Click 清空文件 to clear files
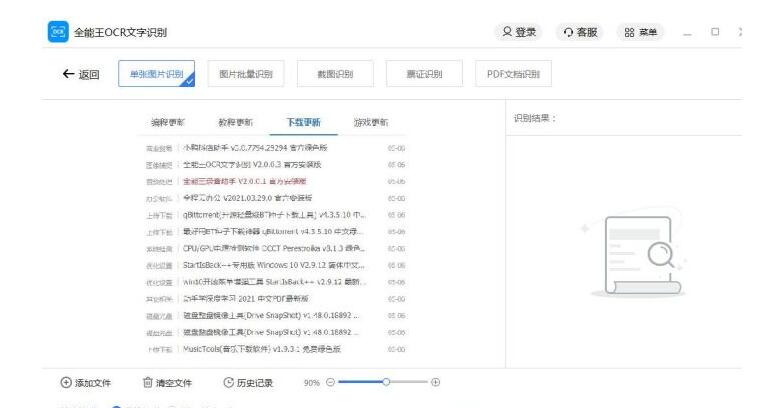762x408 pixels. coord(167,383)
